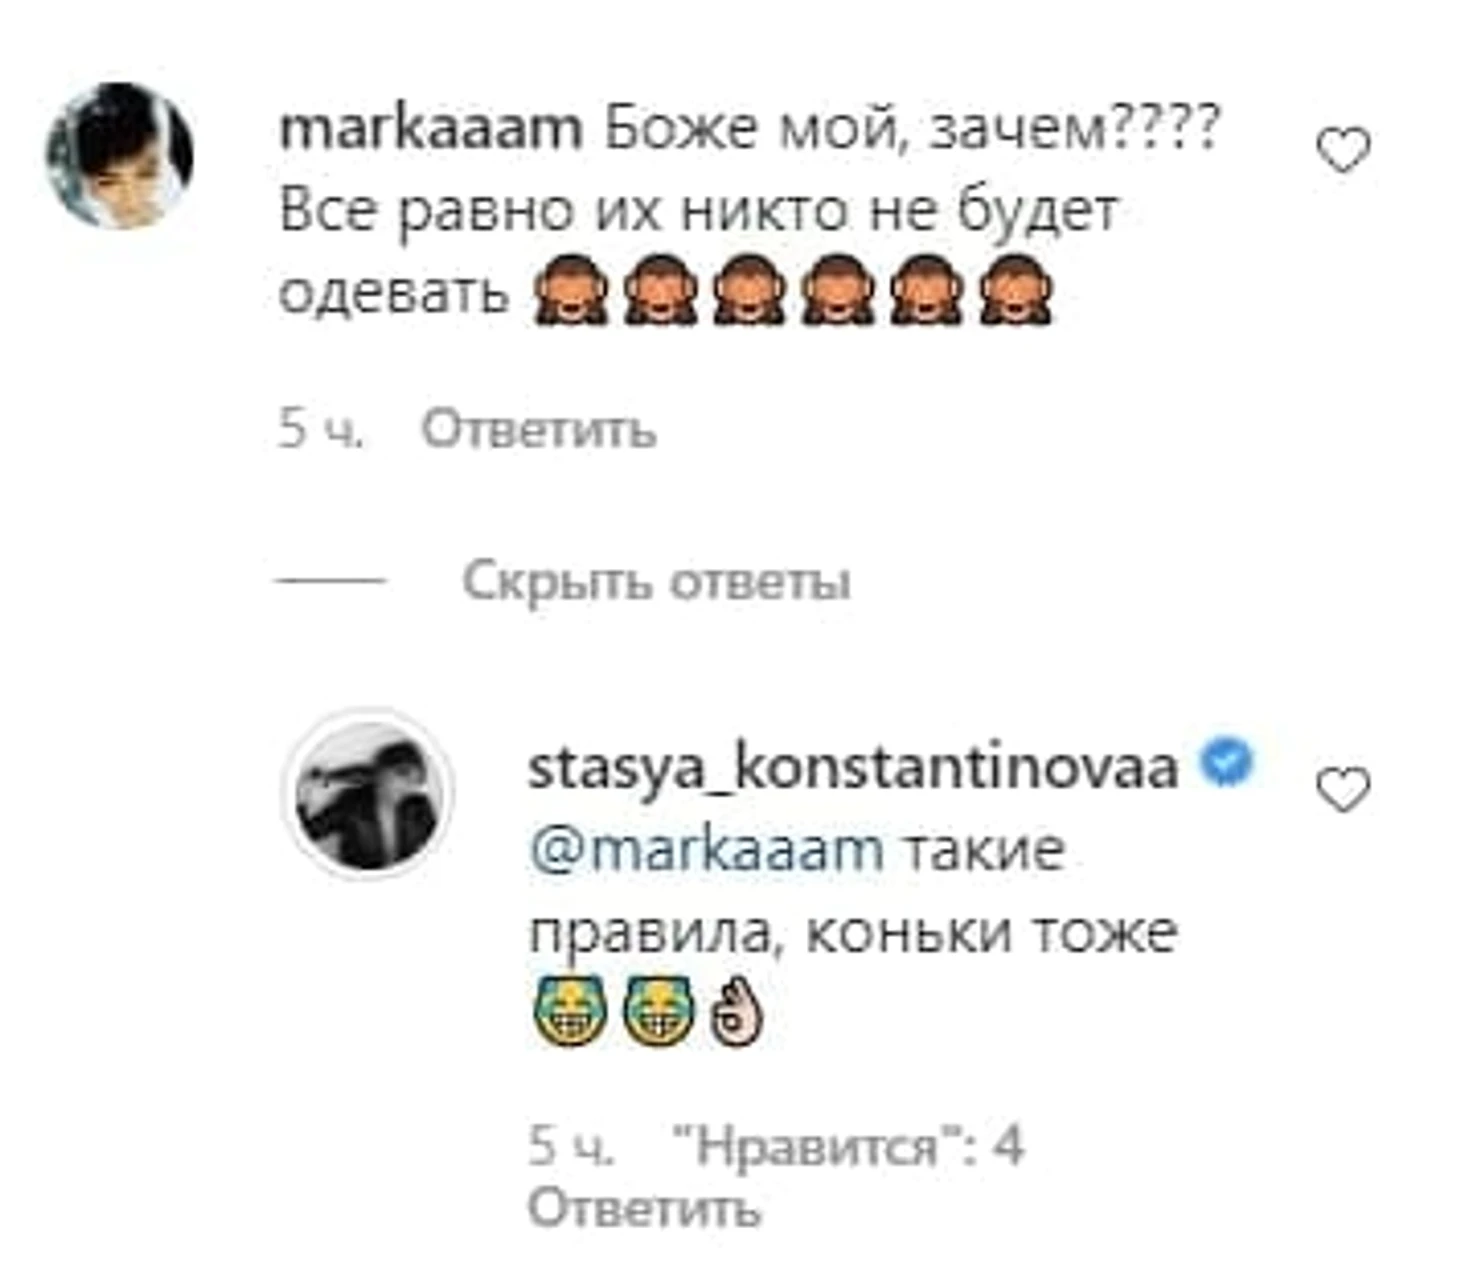Open the stasya_konstantinovaa username link
The image size is (1460, 1263).
tap(853, 768)
